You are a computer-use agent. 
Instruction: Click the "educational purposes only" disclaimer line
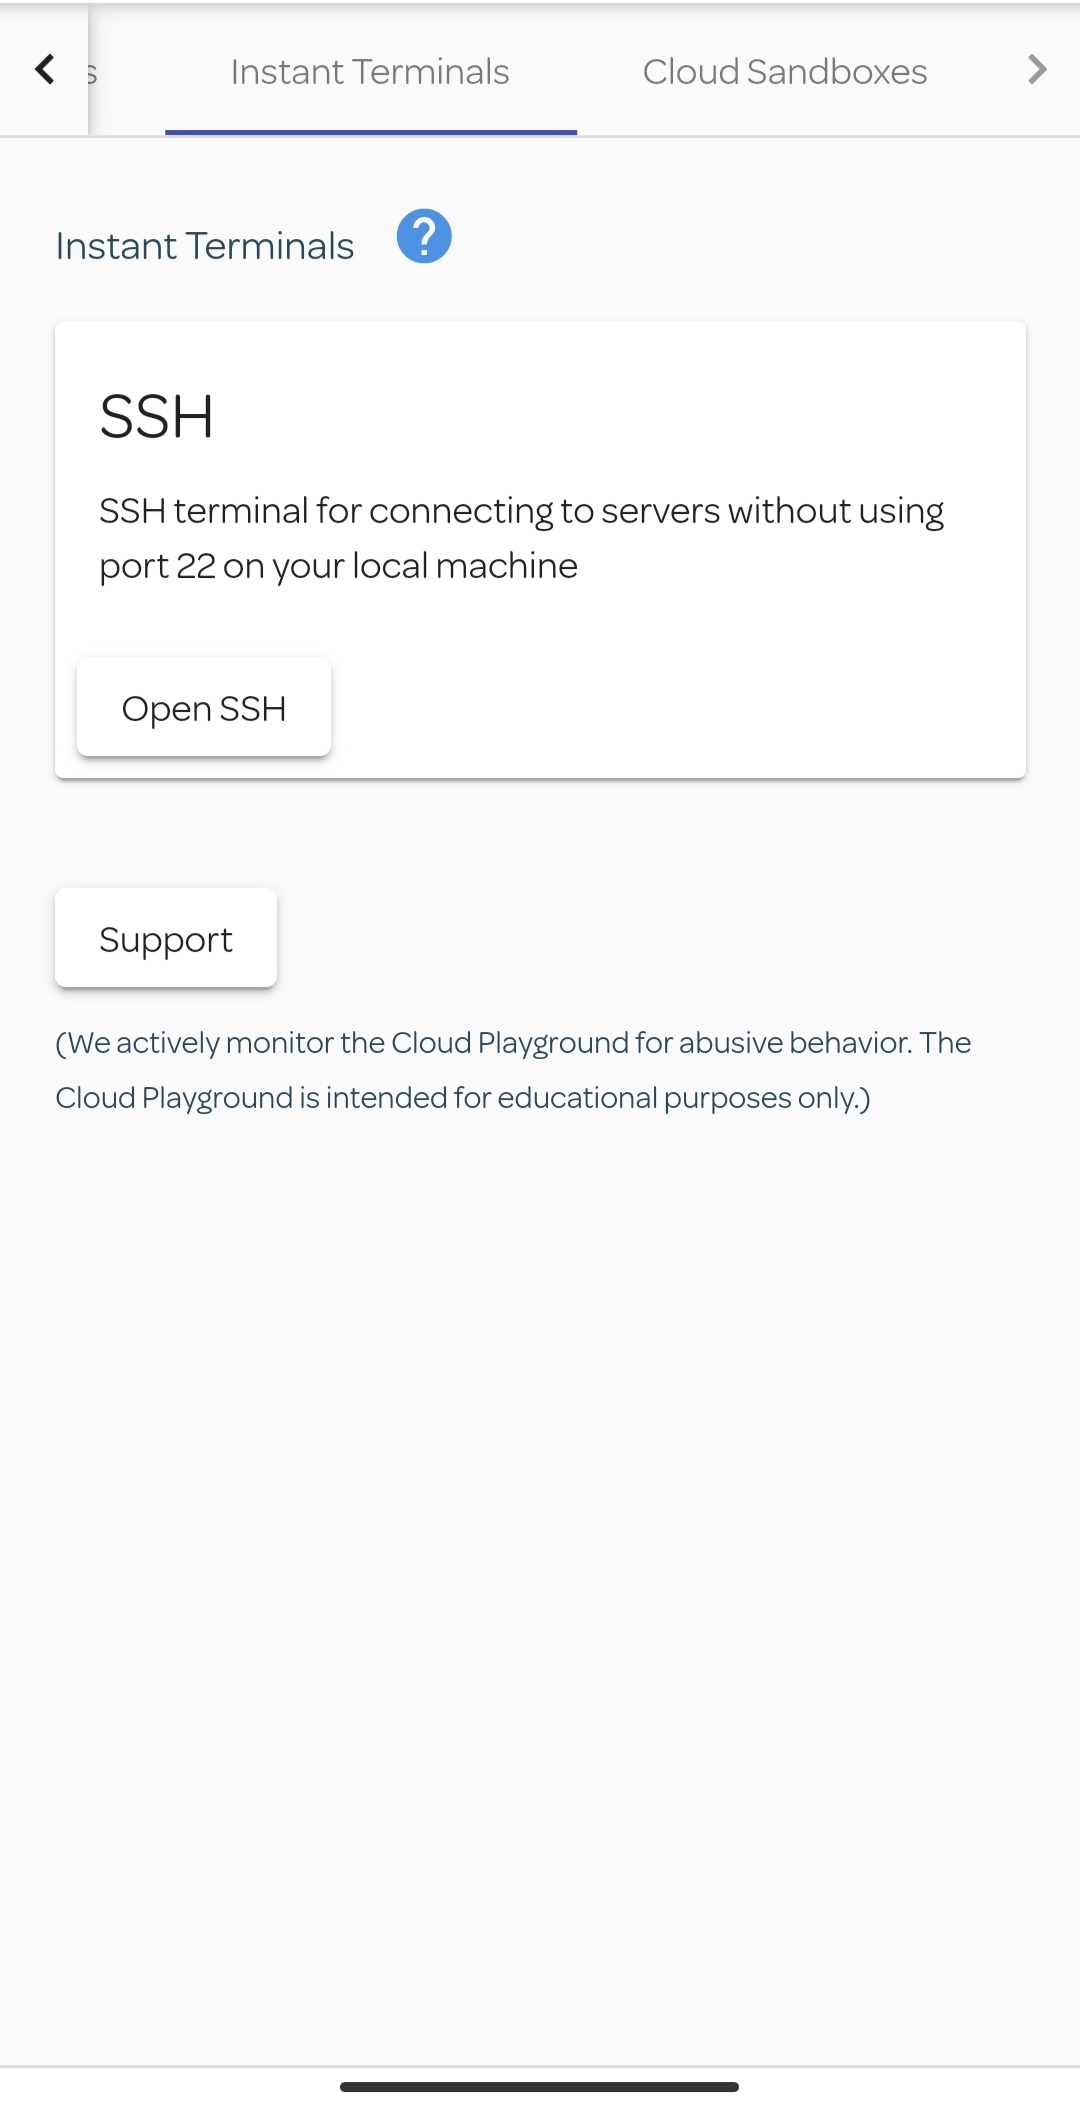(x=463, y=1098)
